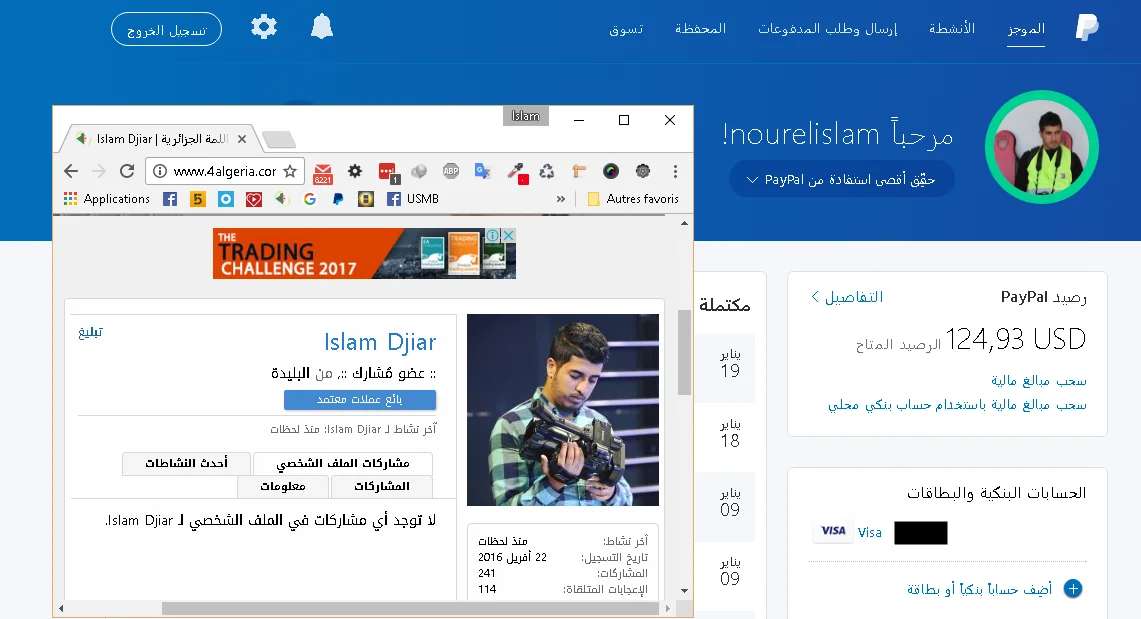Open the Facebook bookmark in bookmarks bar

pyautogui.click(x=170, y=199)
